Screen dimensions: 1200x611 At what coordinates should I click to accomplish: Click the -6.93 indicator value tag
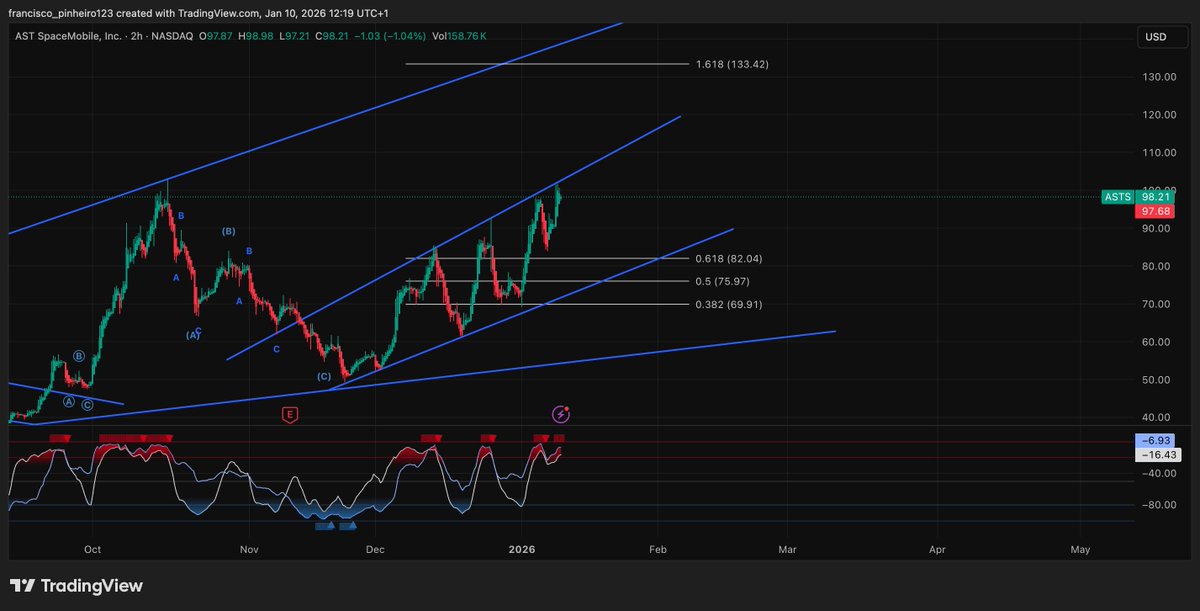tap(1155, 440)
